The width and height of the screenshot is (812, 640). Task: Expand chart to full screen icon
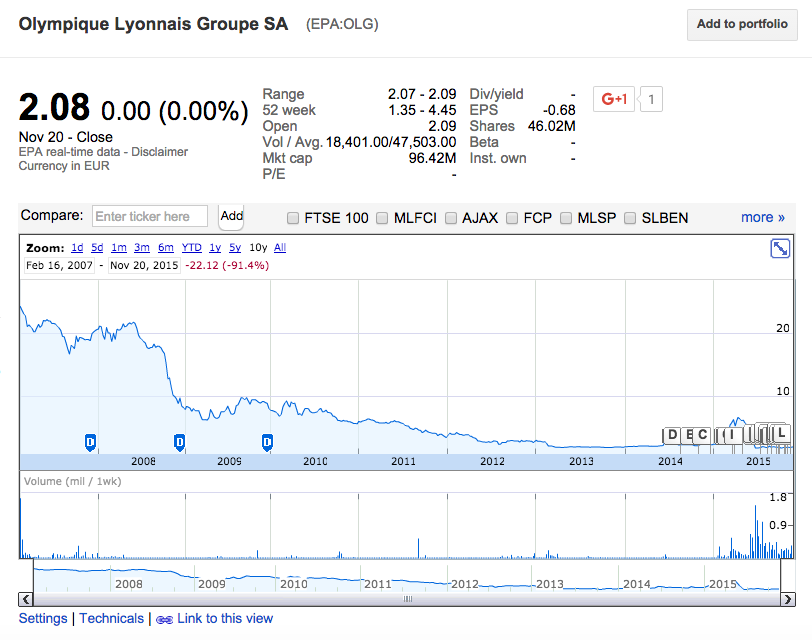point(780,249)
